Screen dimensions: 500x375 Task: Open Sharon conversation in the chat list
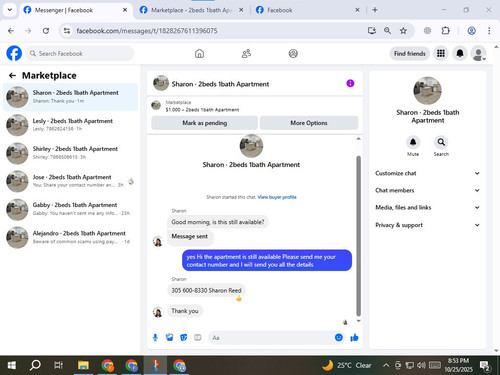coord(70,97)
